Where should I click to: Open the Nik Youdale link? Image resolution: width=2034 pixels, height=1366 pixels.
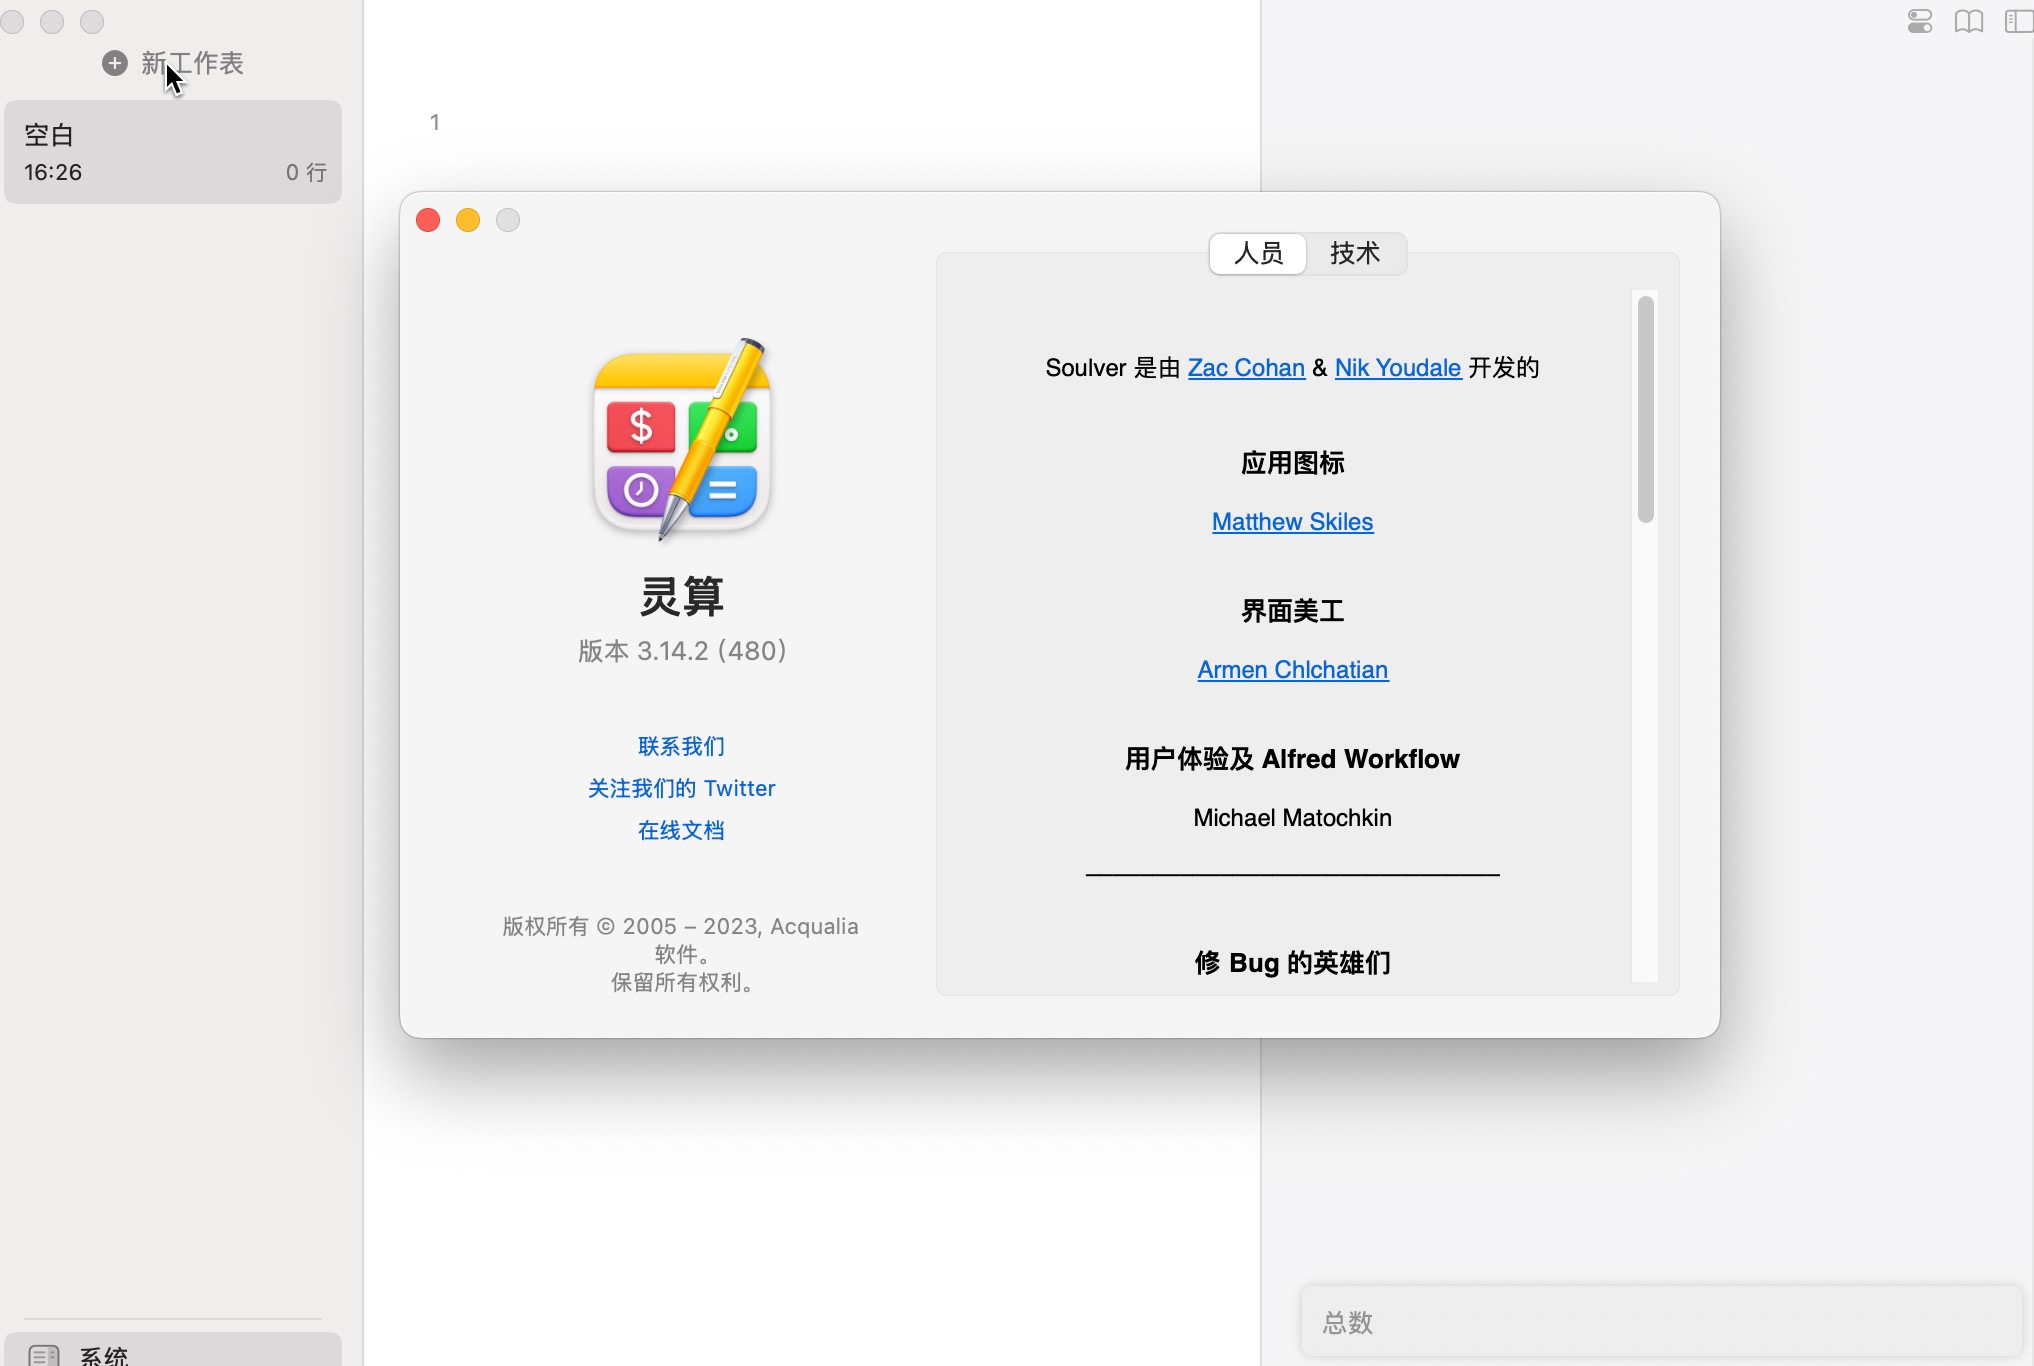click(1398, 367)
